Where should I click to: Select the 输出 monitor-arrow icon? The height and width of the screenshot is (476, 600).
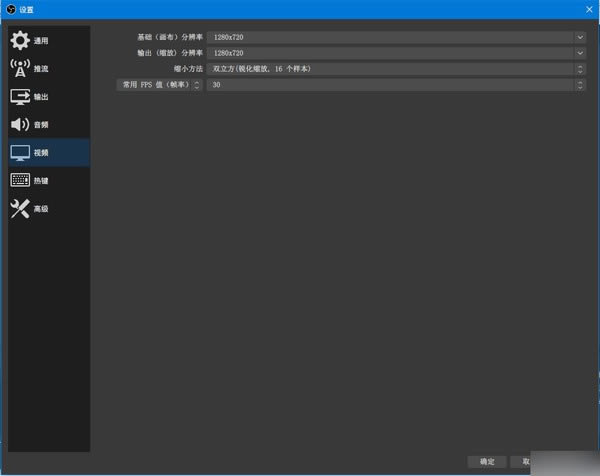[x=20, y=97]
